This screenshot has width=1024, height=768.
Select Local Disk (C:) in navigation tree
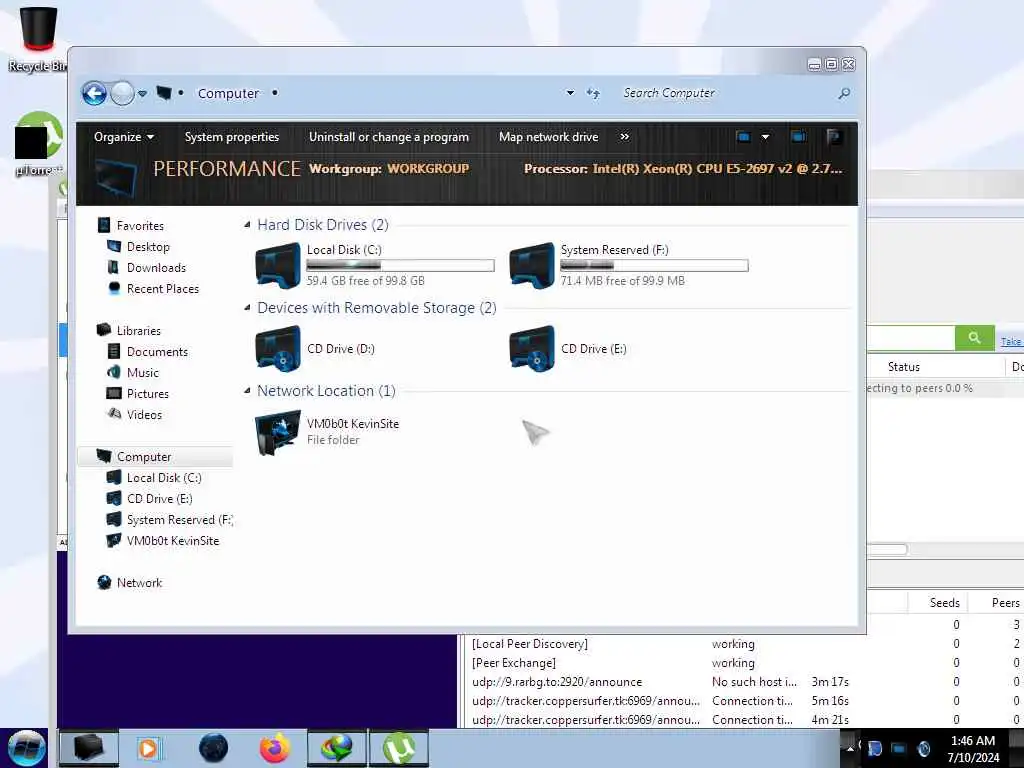(x=164, y=478)
